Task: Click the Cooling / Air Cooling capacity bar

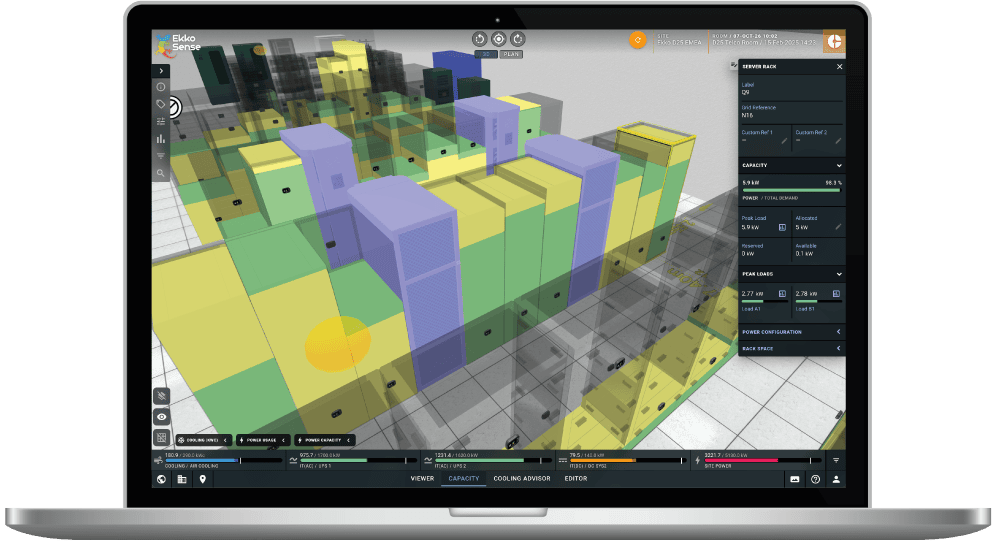Action: point(223,460)
